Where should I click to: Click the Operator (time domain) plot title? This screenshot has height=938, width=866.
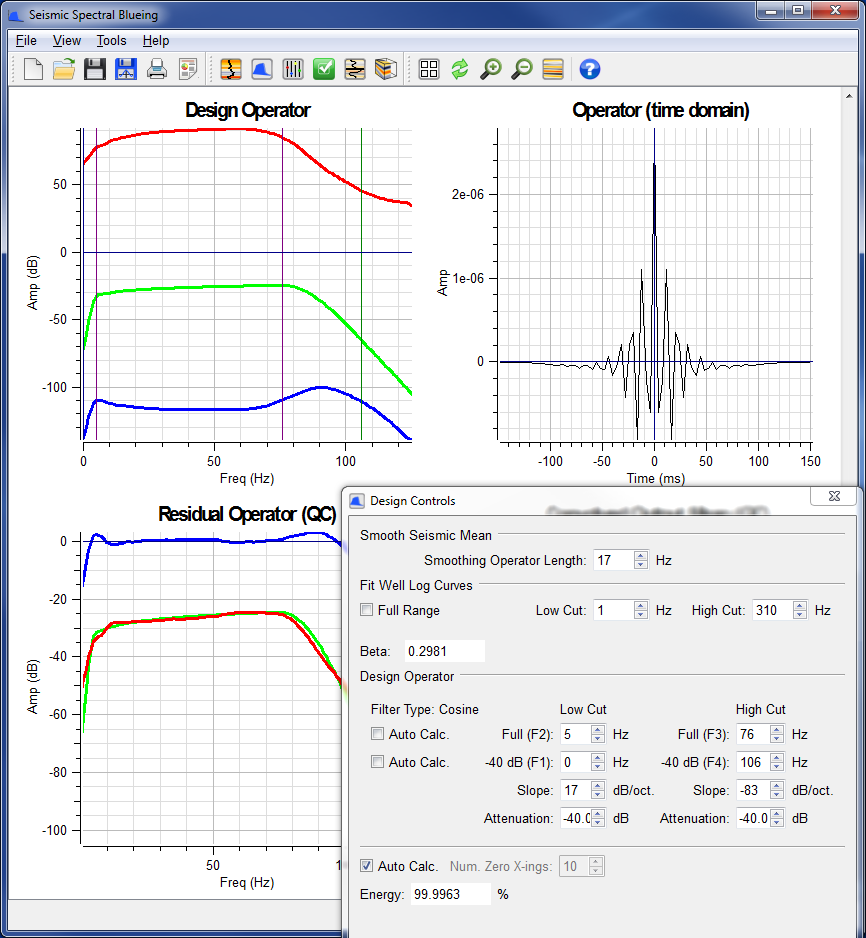660,110
